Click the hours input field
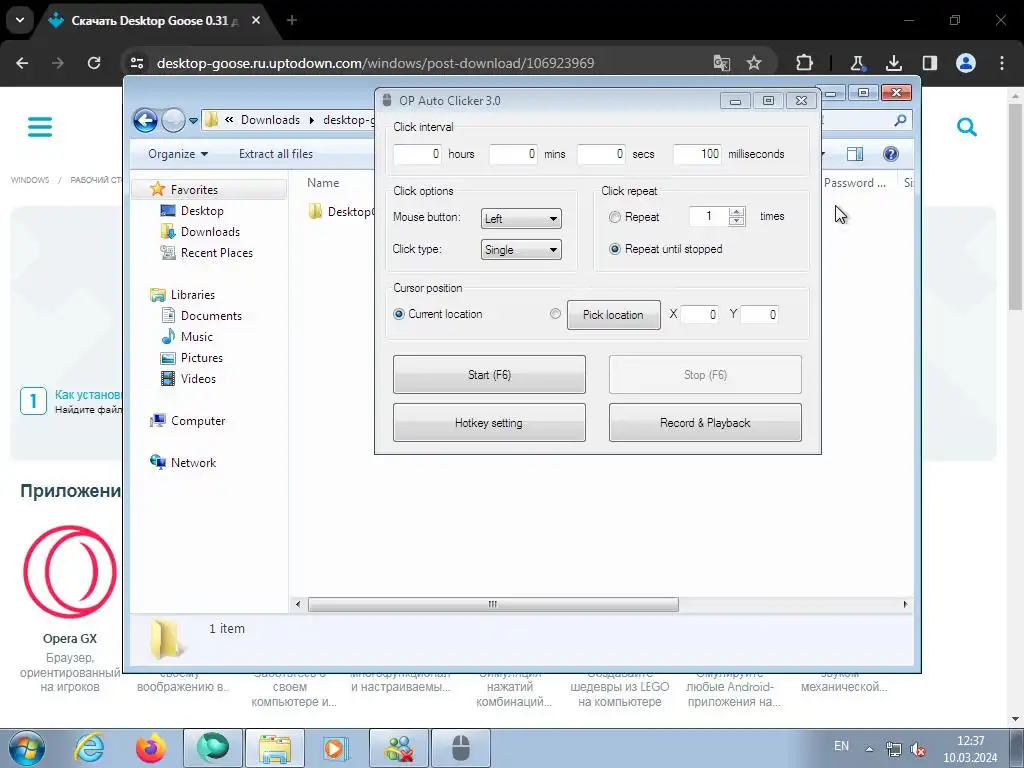Screen dimensions: 1024x768 (417, 154)
